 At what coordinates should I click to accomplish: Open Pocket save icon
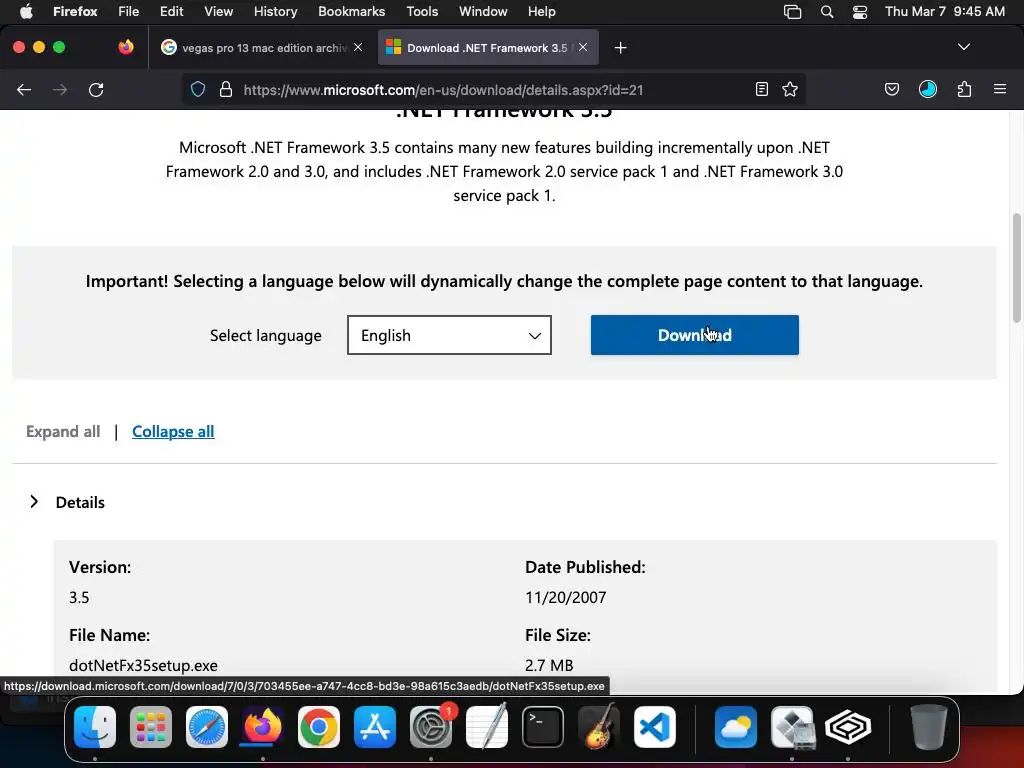point(892,89)
